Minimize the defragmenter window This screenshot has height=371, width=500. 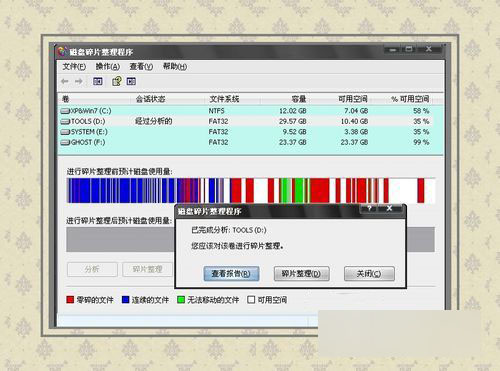(x=393, y=50)
